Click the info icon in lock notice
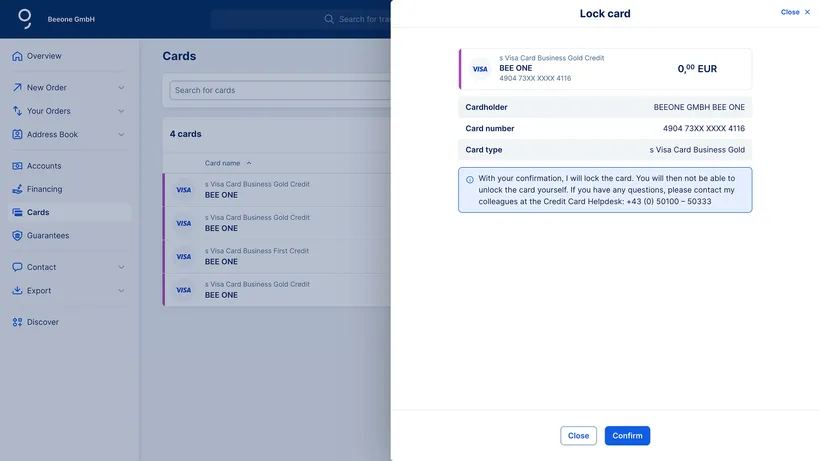Viewport: 820px width, 461px height. click(x=470, y=179)
